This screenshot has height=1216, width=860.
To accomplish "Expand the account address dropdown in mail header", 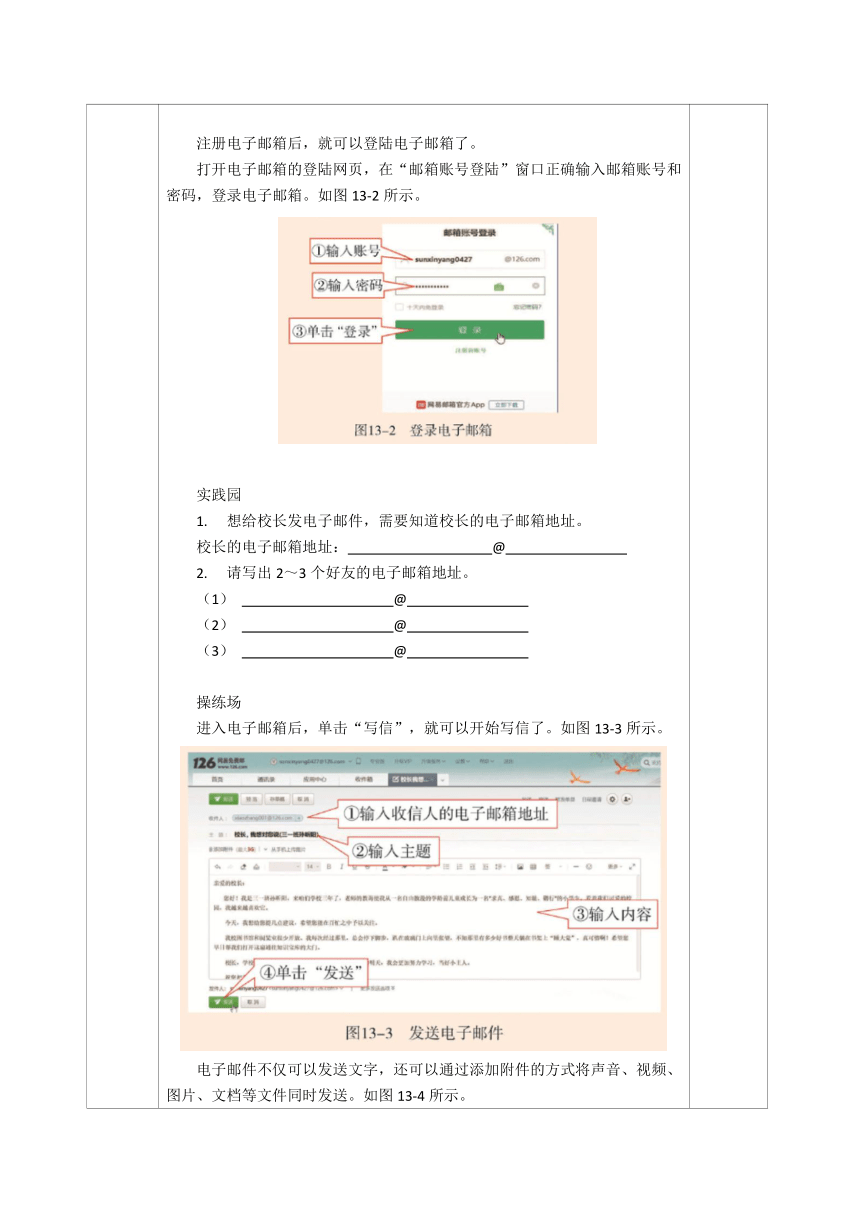I will (x=350, y=761).
